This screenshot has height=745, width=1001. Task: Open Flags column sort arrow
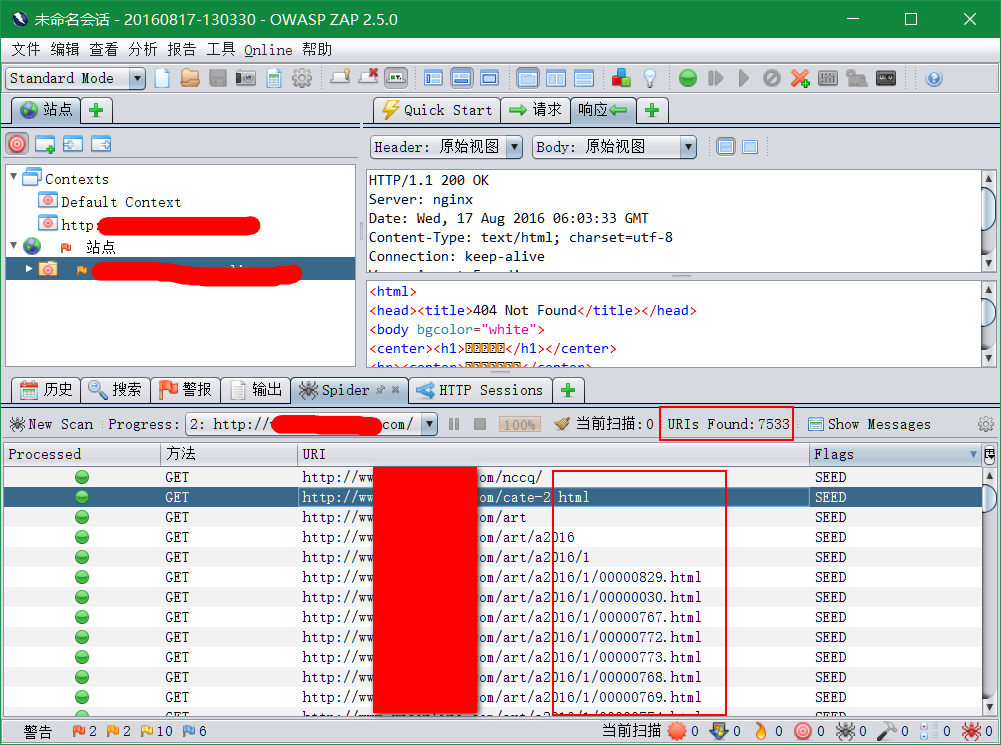[973, 454]
